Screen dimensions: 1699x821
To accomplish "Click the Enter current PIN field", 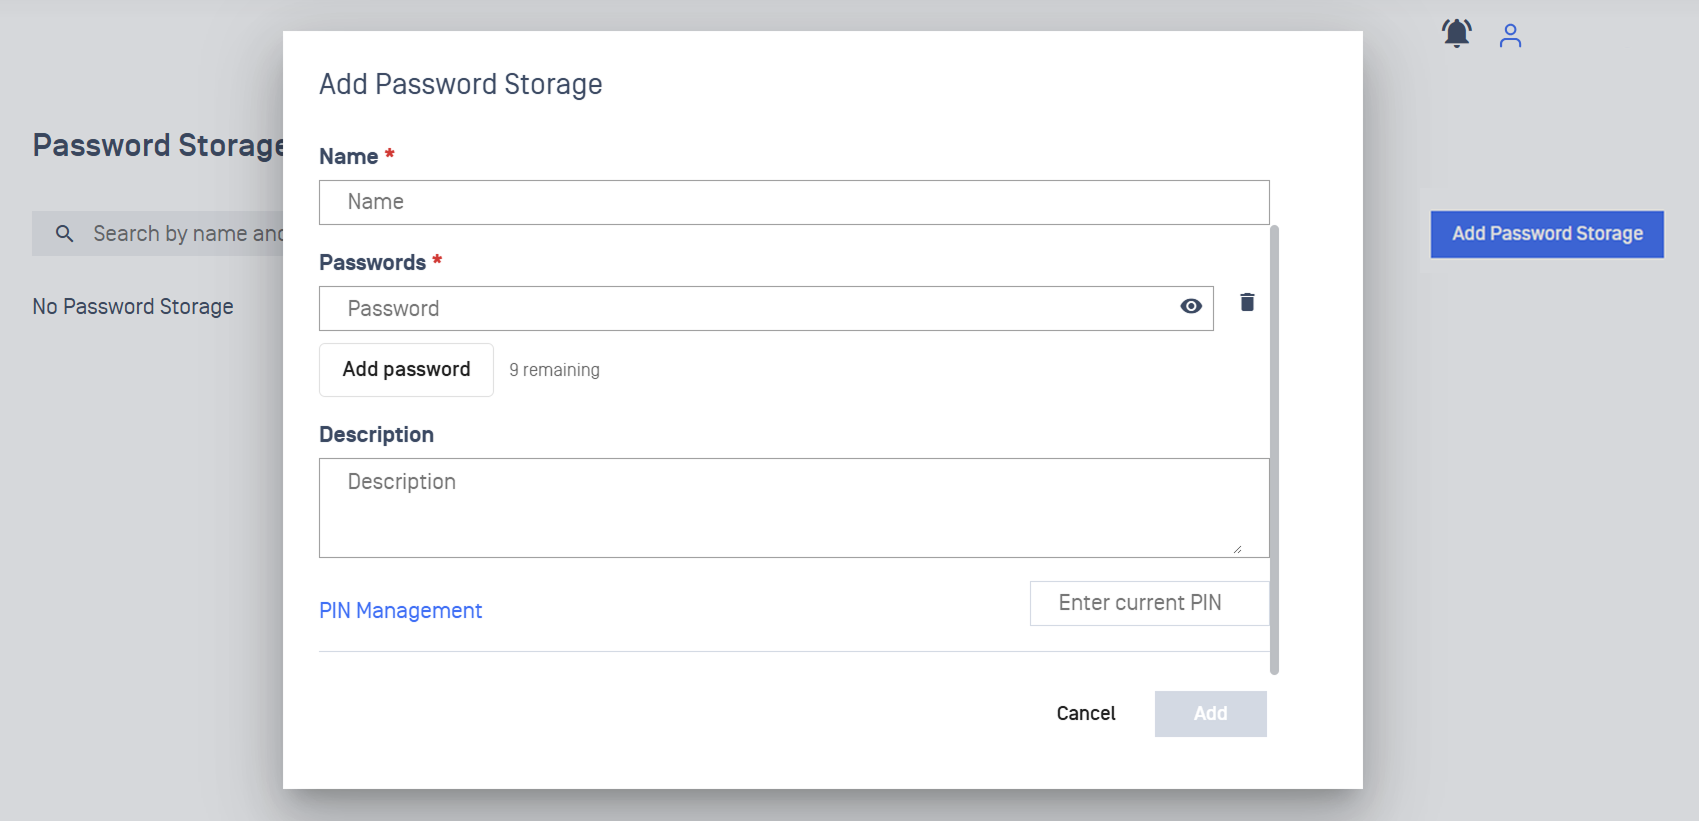I will point(1149,603).
